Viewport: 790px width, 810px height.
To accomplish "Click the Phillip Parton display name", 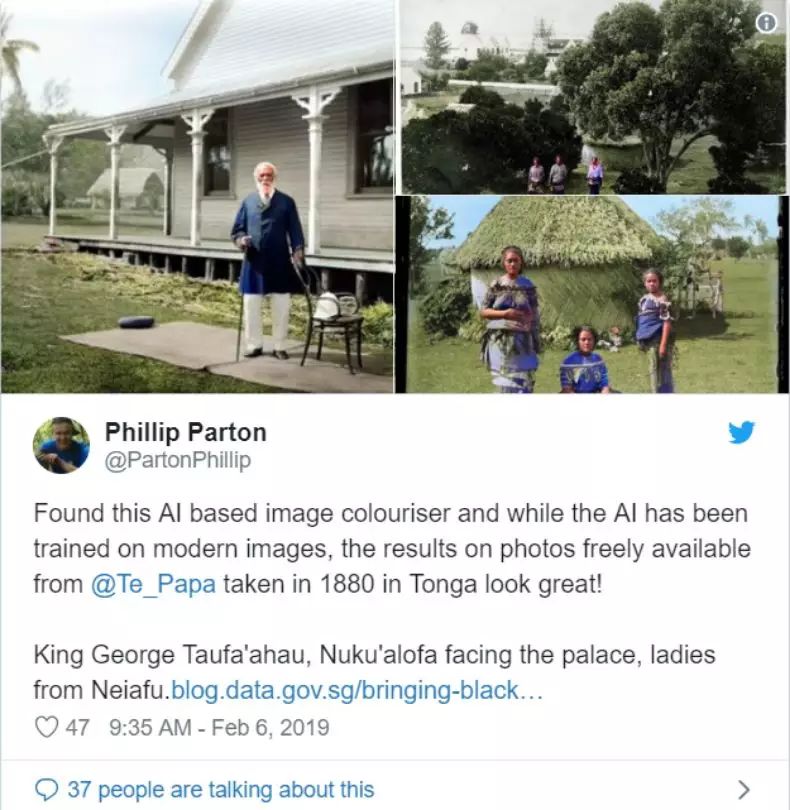I will click(185, 432).
